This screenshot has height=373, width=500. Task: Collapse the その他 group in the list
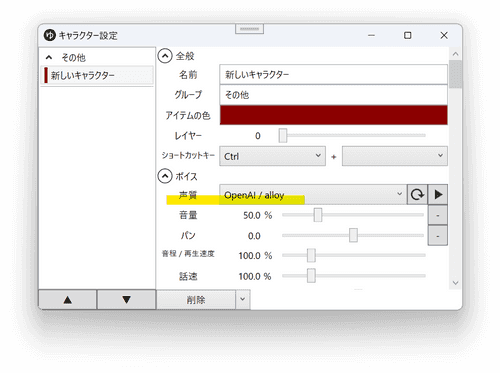point(49,57)
